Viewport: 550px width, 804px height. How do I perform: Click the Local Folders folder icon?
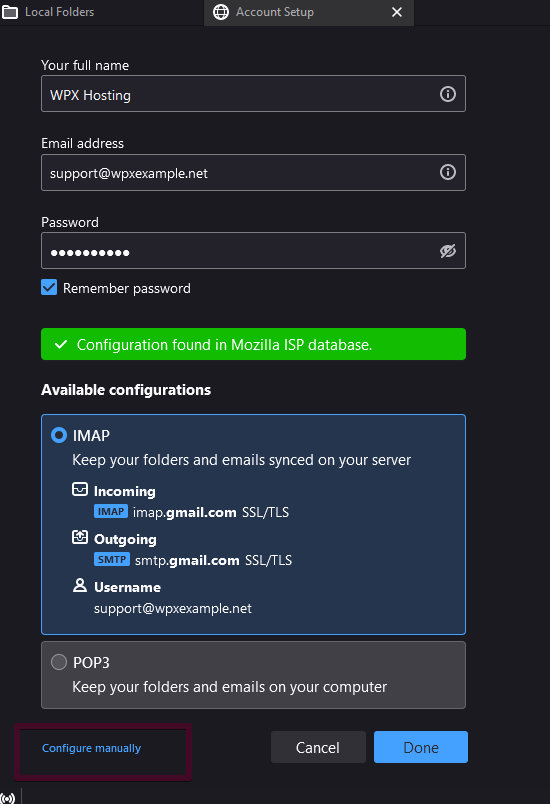[x=10, y=12]
